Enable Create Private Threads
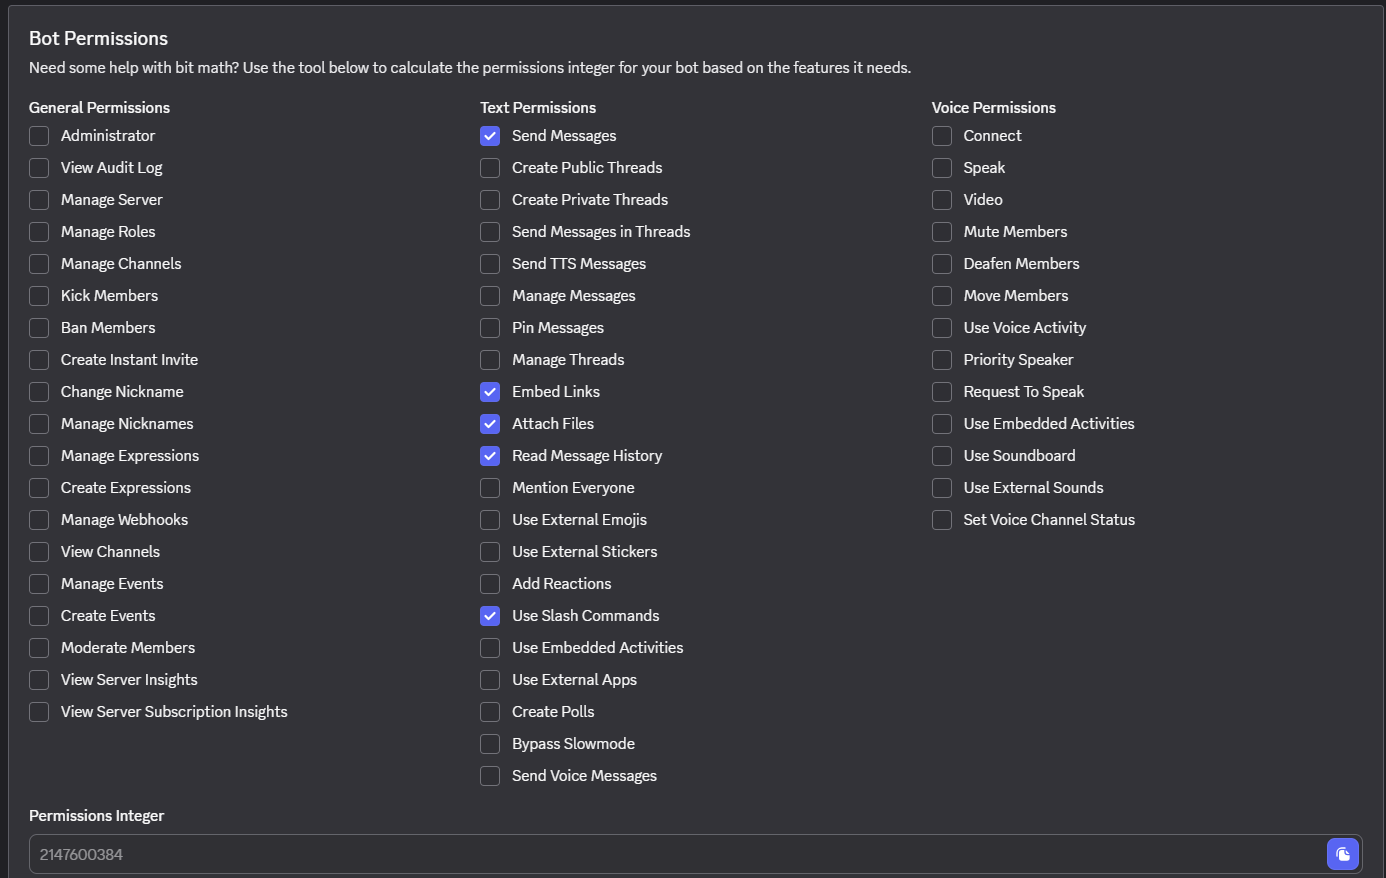Screen dimensions: 1386x878 (490, 200)
